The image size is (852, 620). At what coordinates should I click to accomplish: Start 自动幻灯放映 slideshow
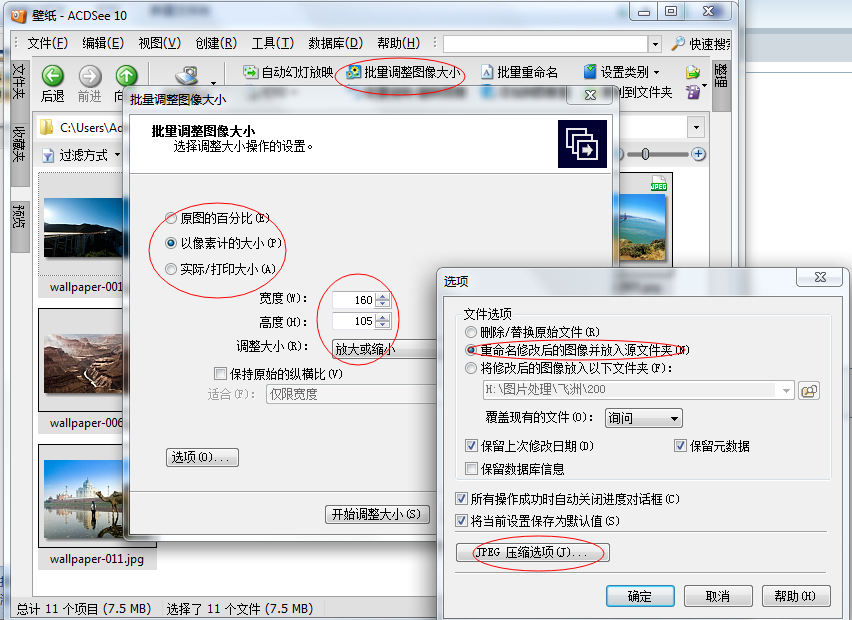point(288,72)
